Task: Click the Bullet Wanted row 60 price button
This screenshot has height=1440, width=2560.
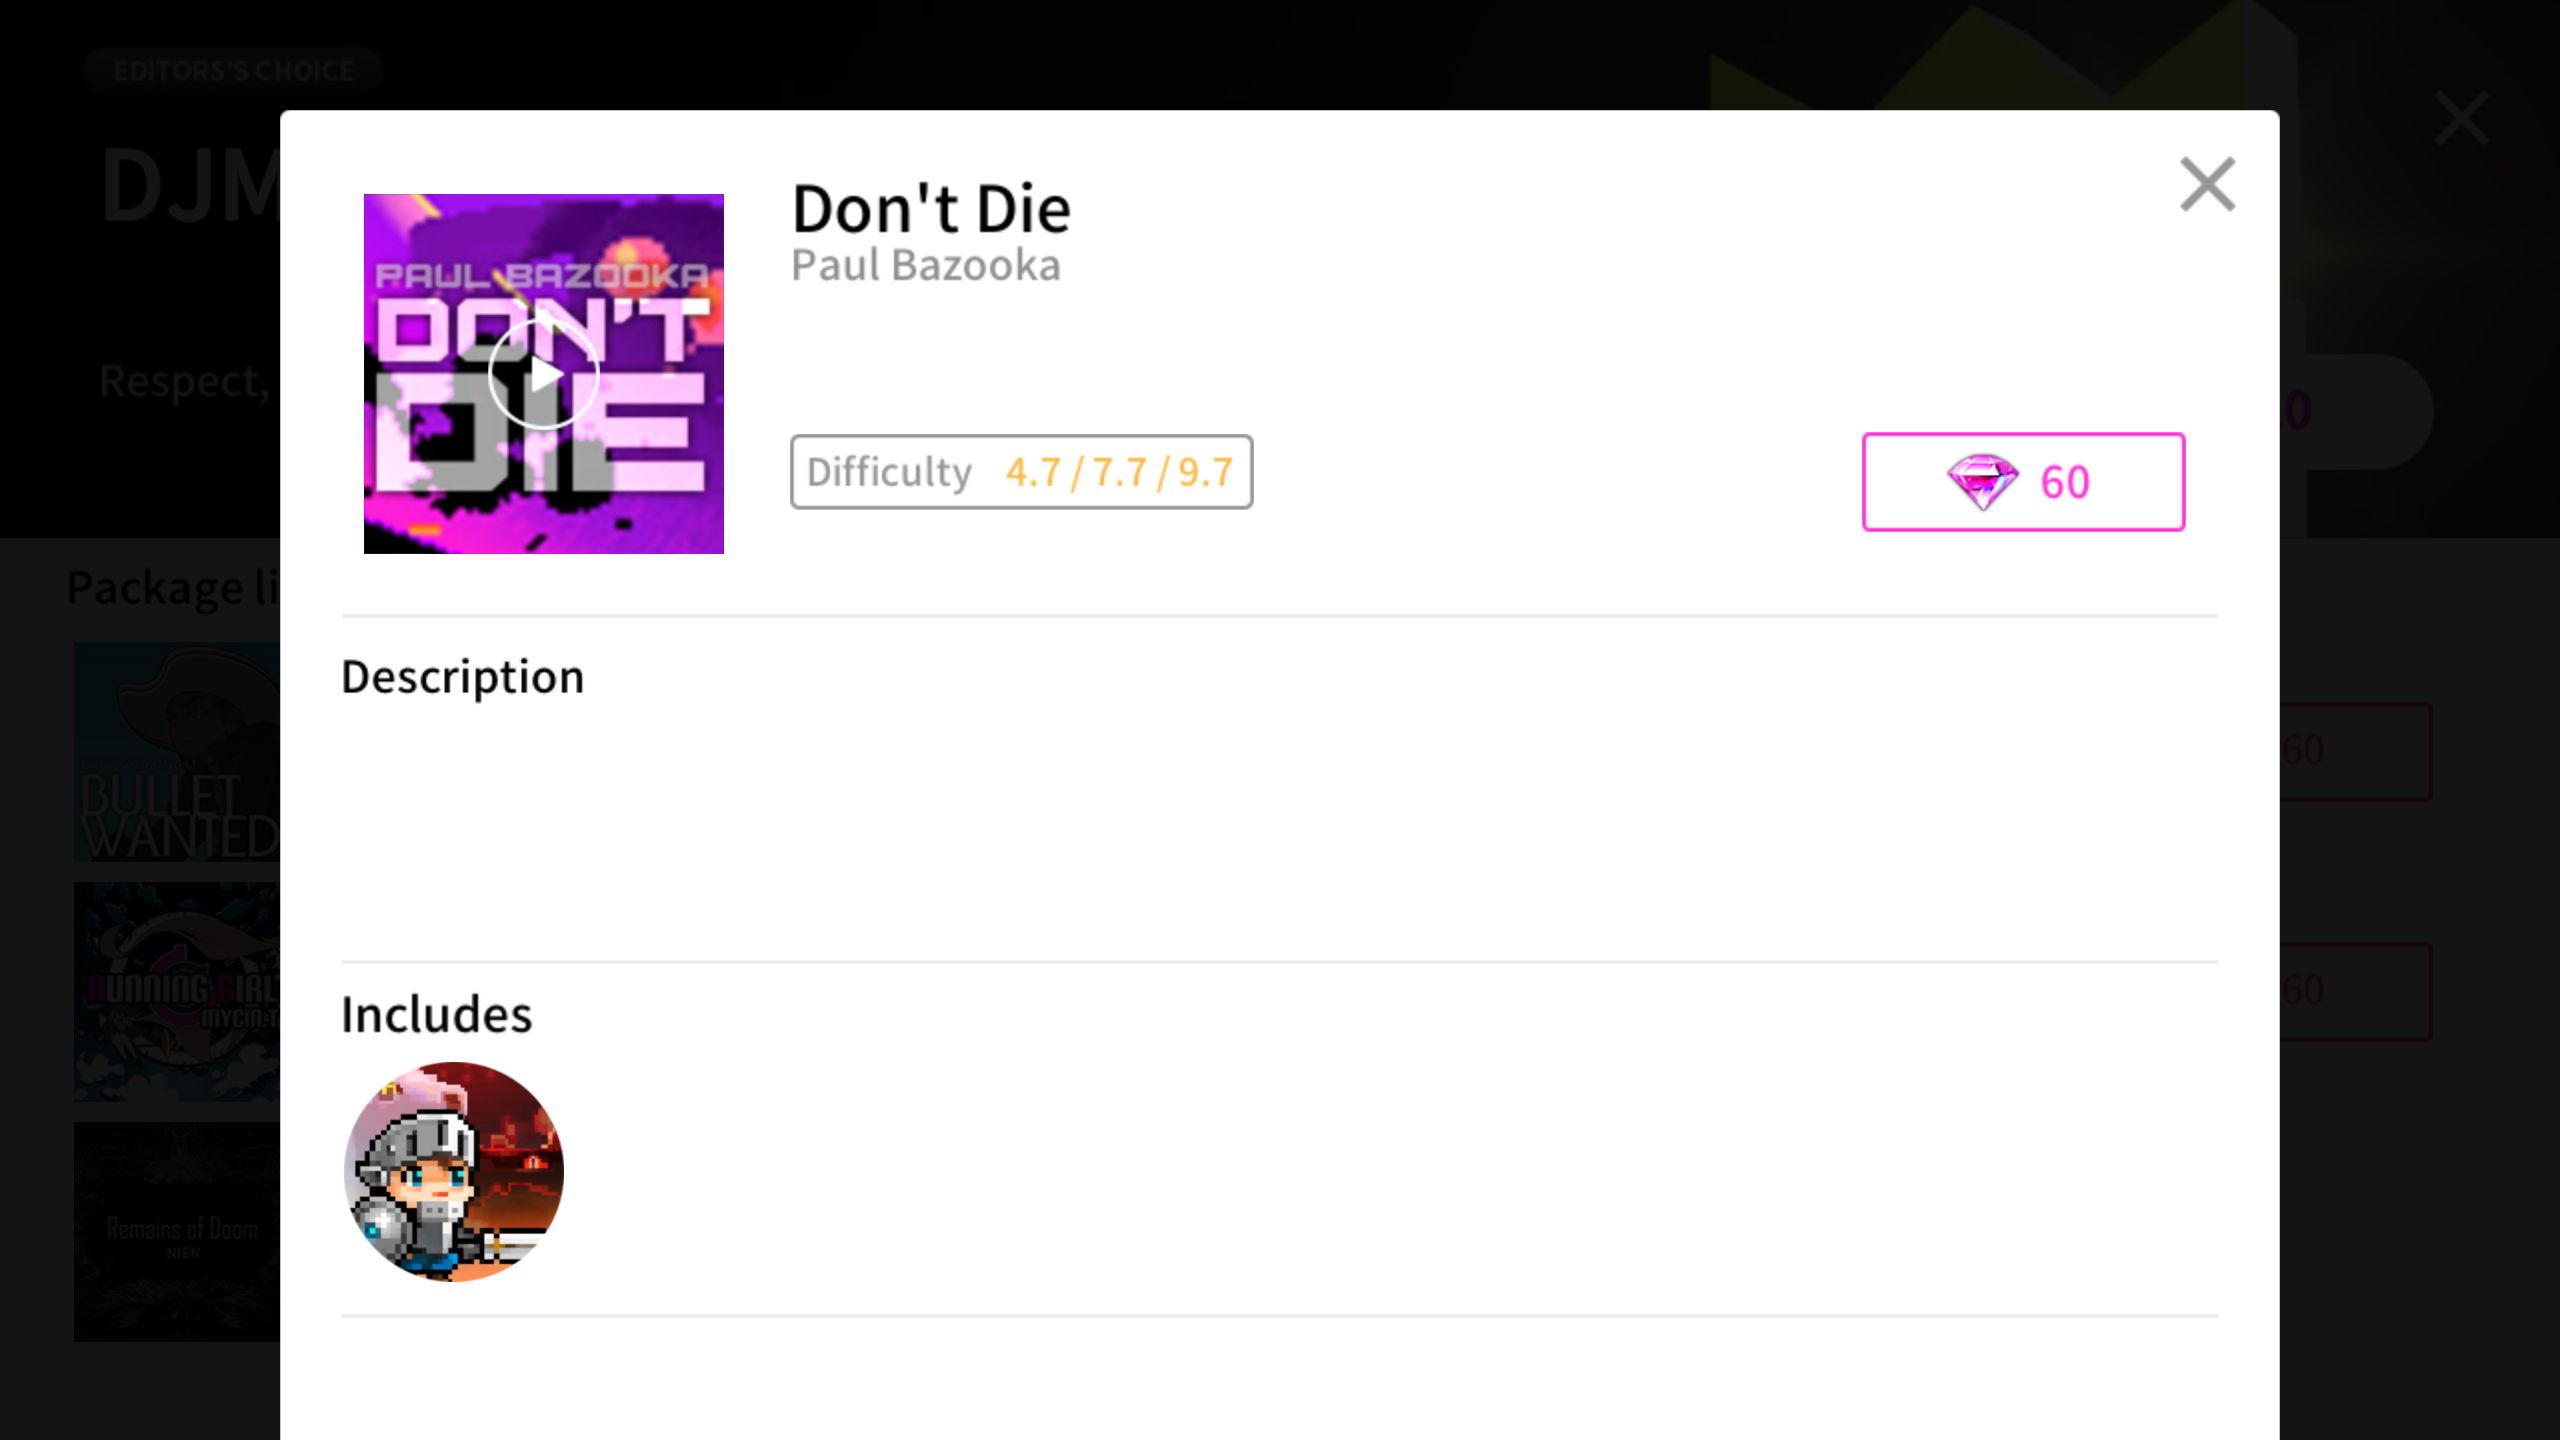Action: pyautogui.click(x=2355, y=752)
